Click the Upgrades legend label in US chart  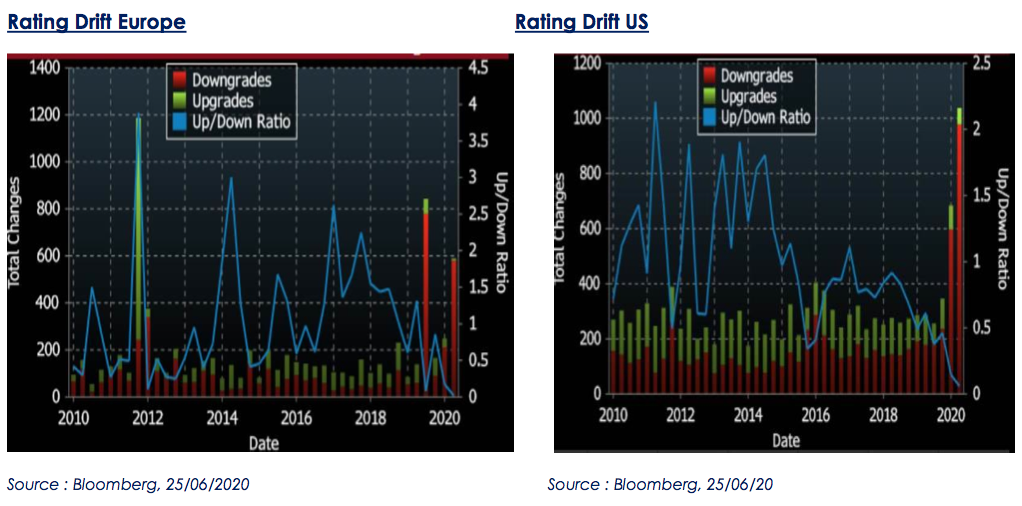[749, 96]
